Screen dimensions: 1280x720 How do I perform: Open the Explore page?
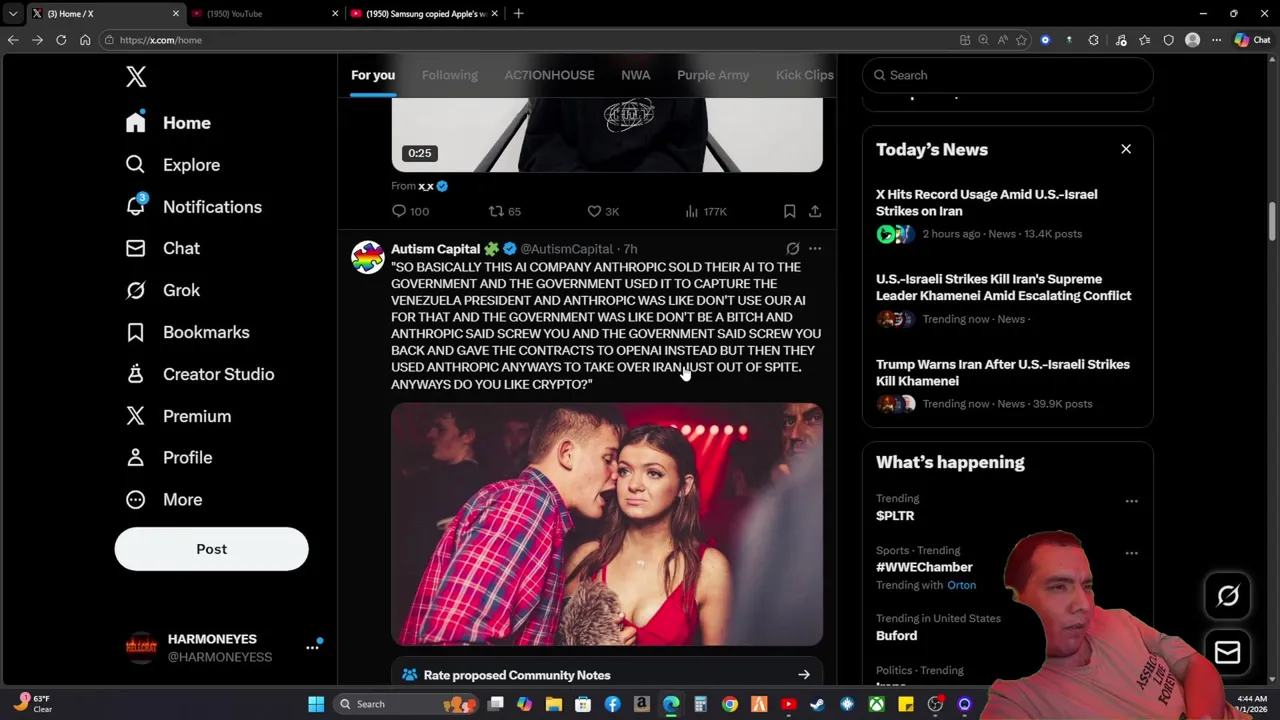(x=172, y=165)
